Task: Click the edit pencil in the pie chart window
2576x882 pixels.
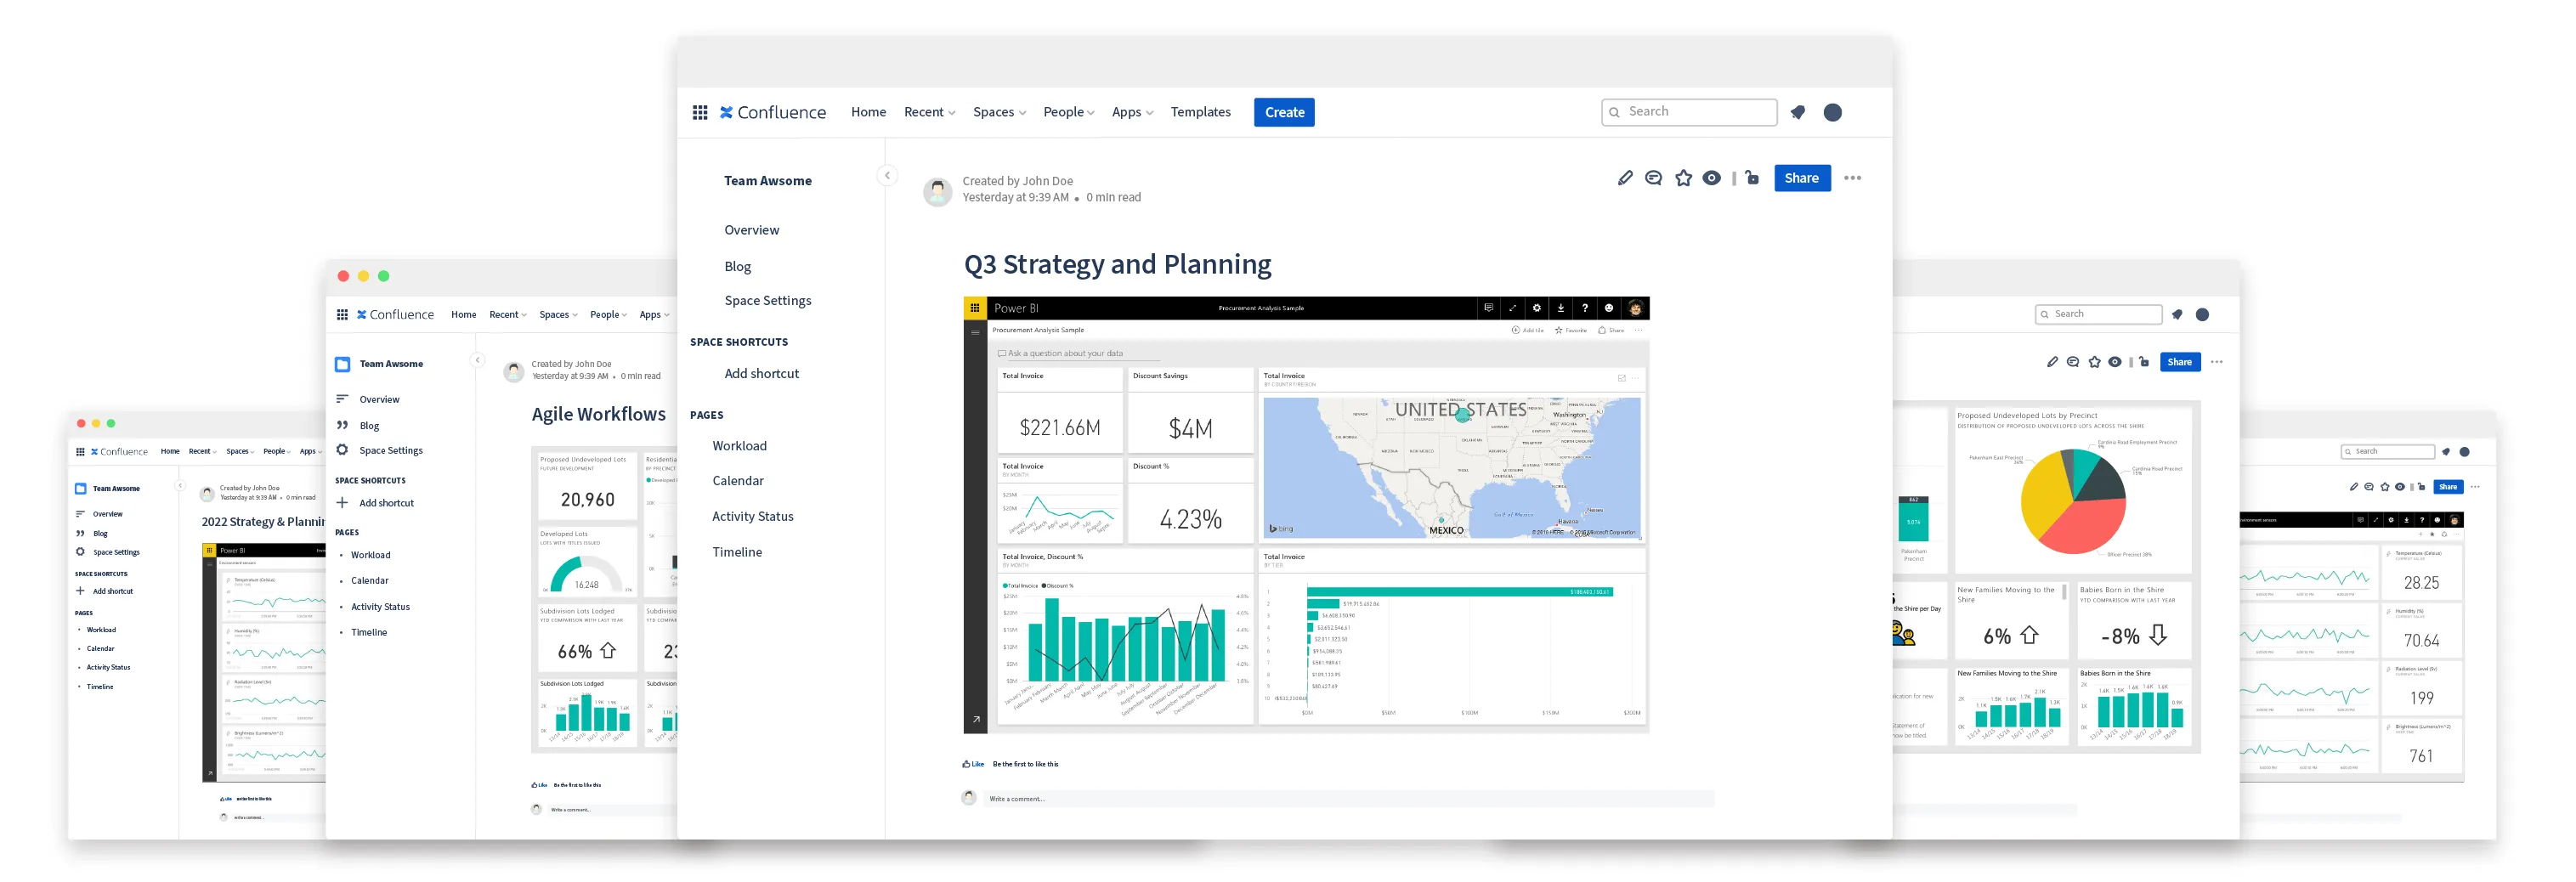Action: tap(2052, 362)
